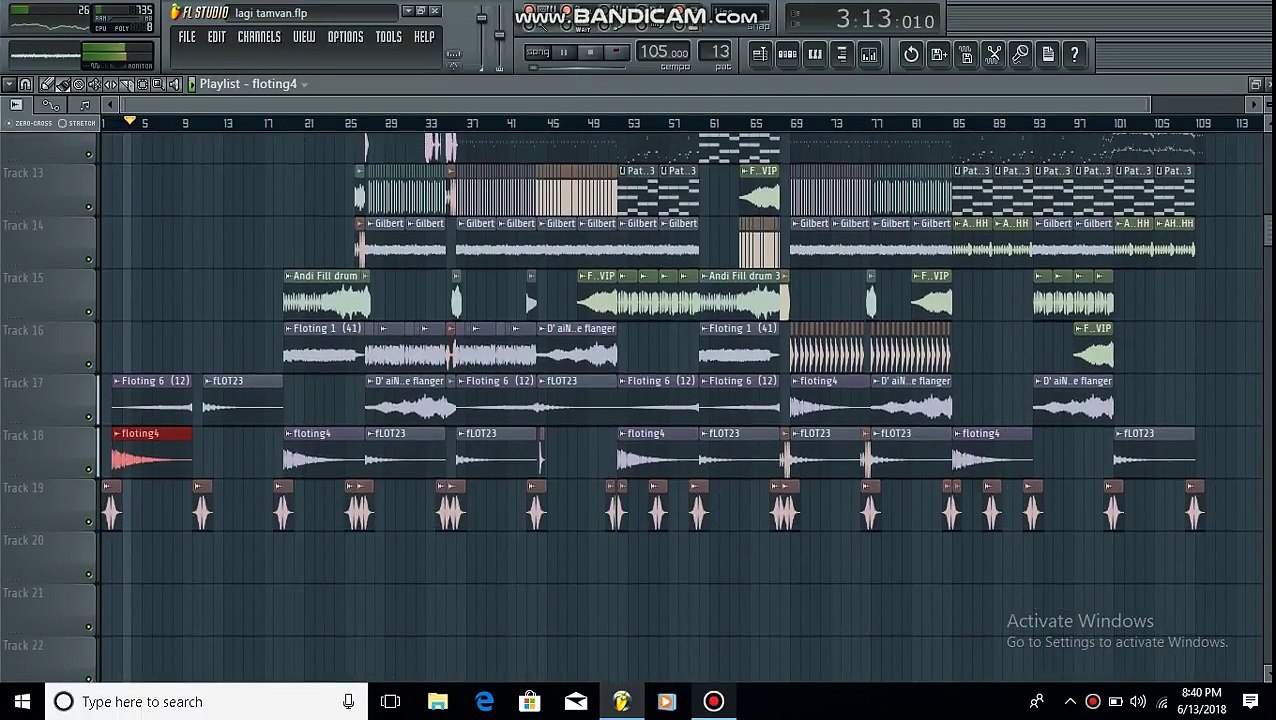1276x720 pixels.
Task: Open first Floting 6 (12) clip menu arrow
Action: 117,381
